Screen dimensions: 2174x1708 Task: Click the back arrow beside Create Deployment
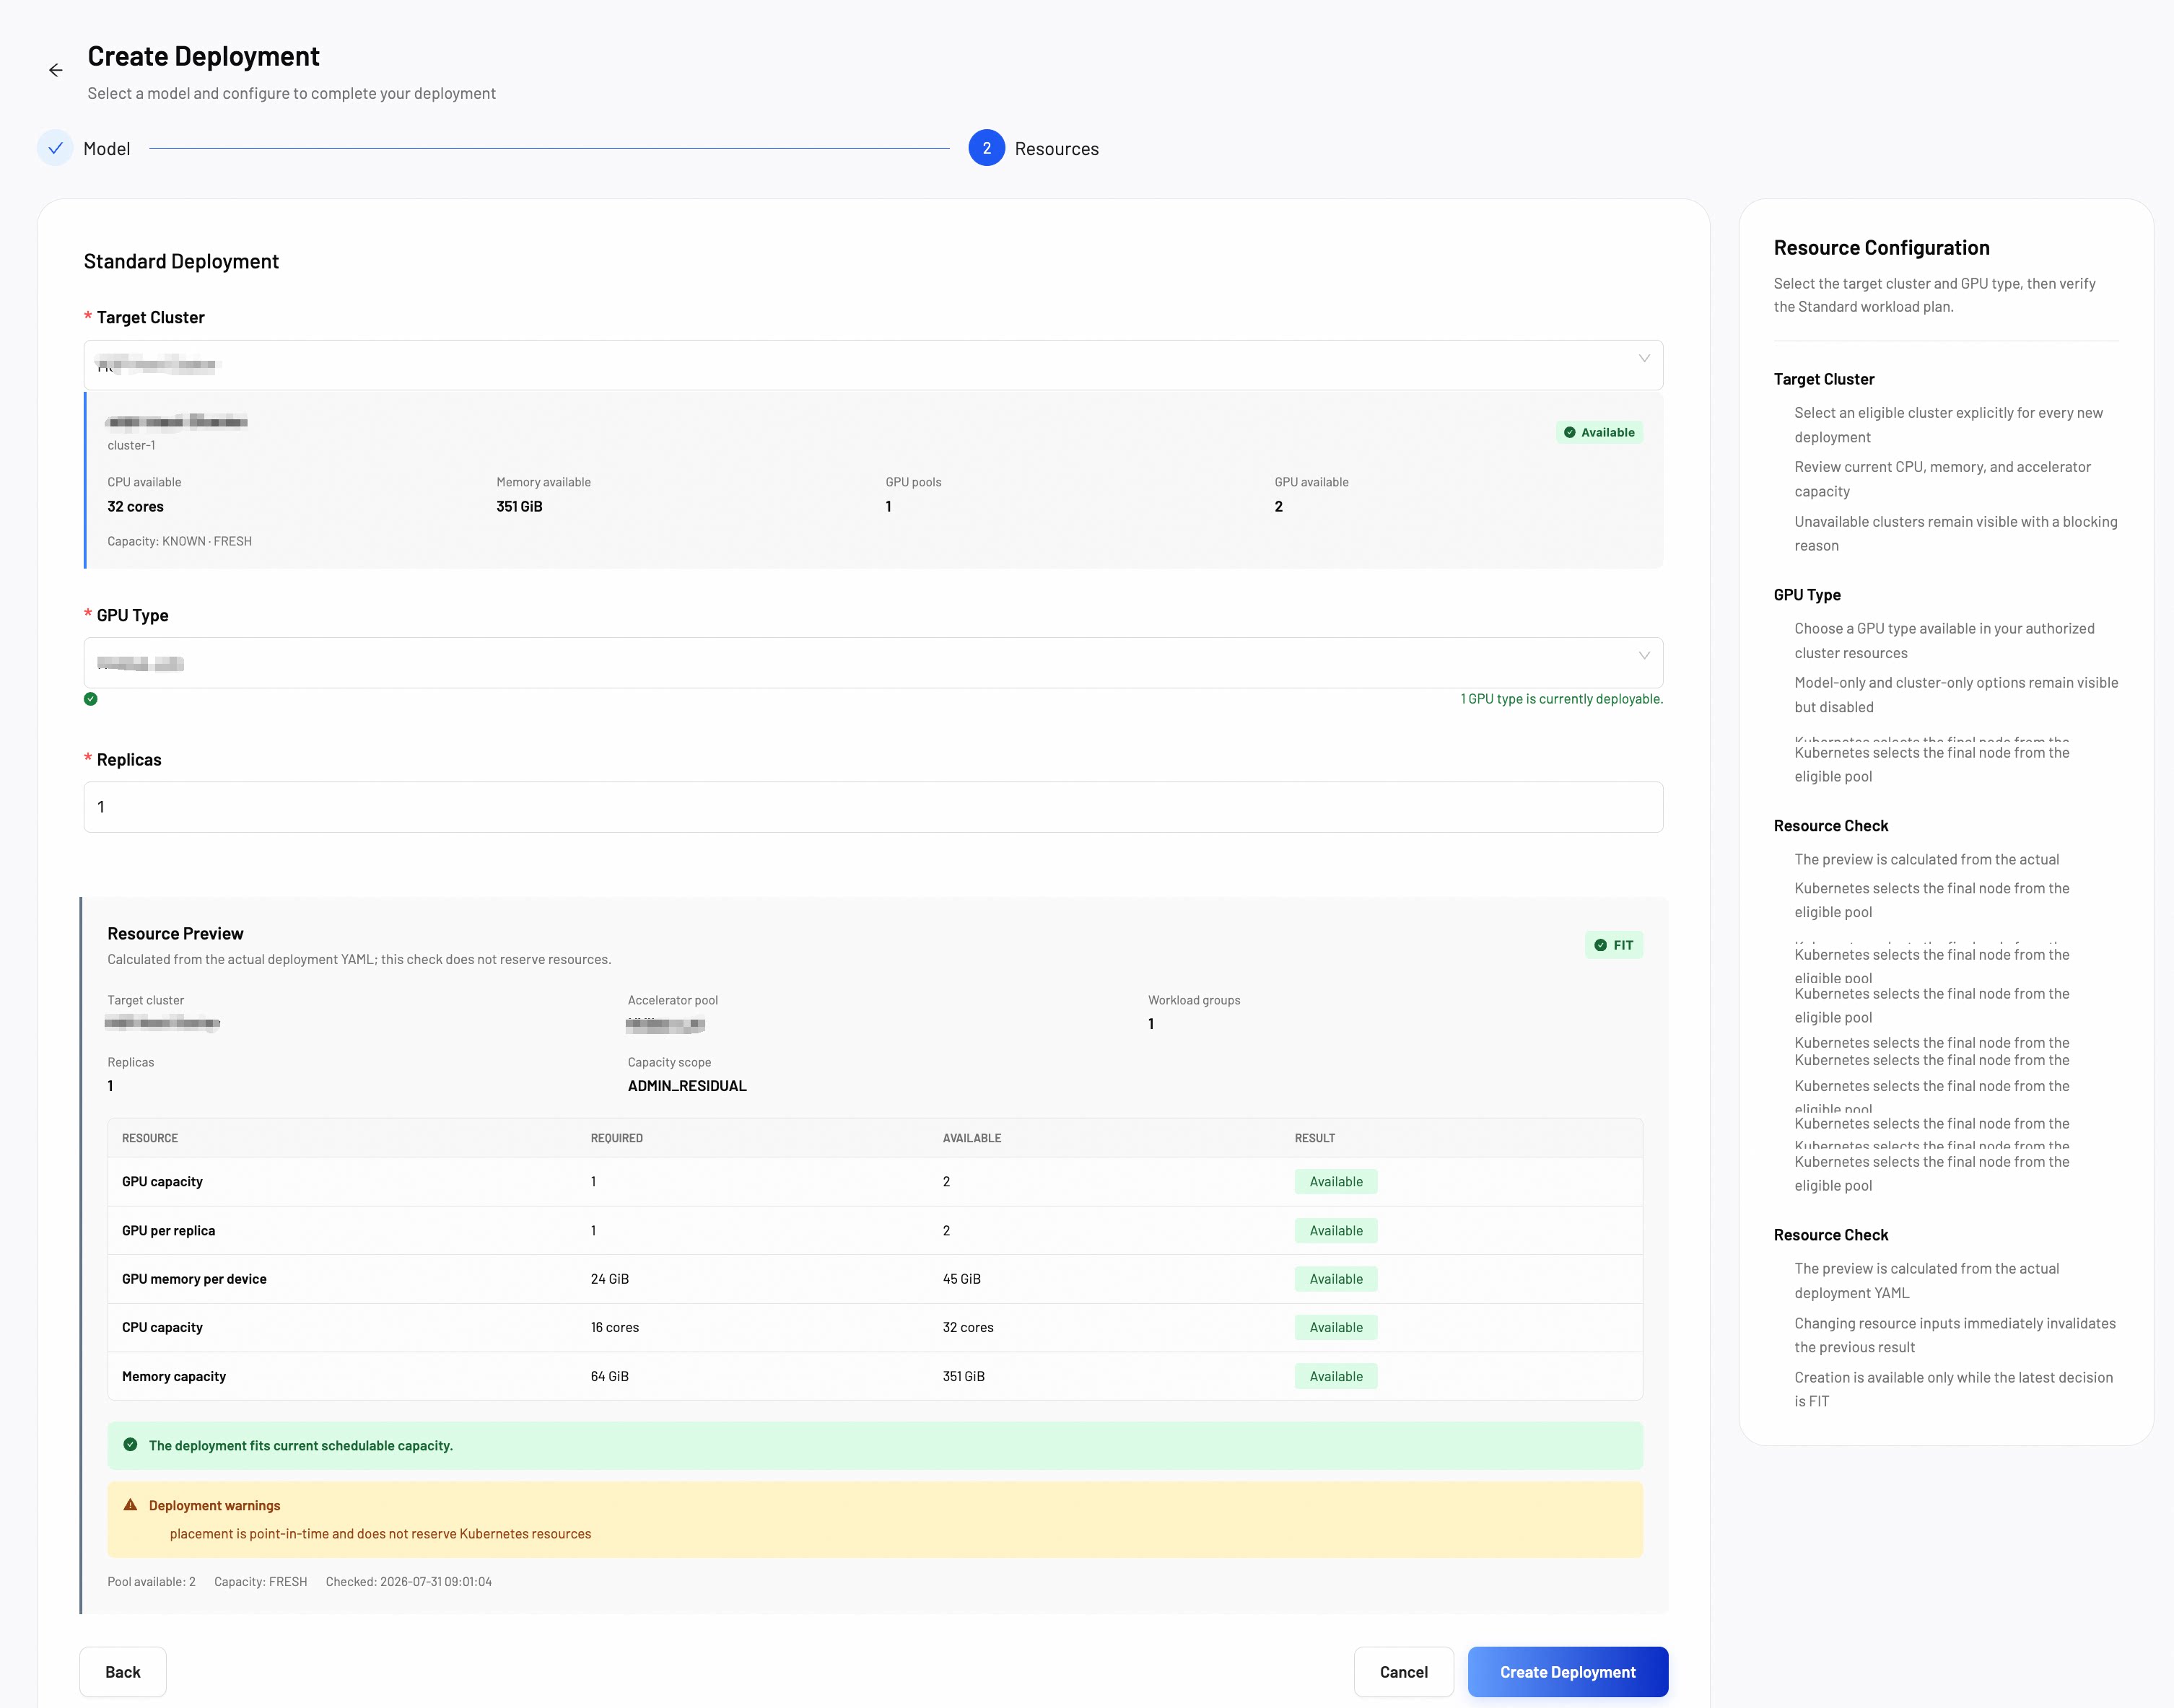tap(56, 70)
